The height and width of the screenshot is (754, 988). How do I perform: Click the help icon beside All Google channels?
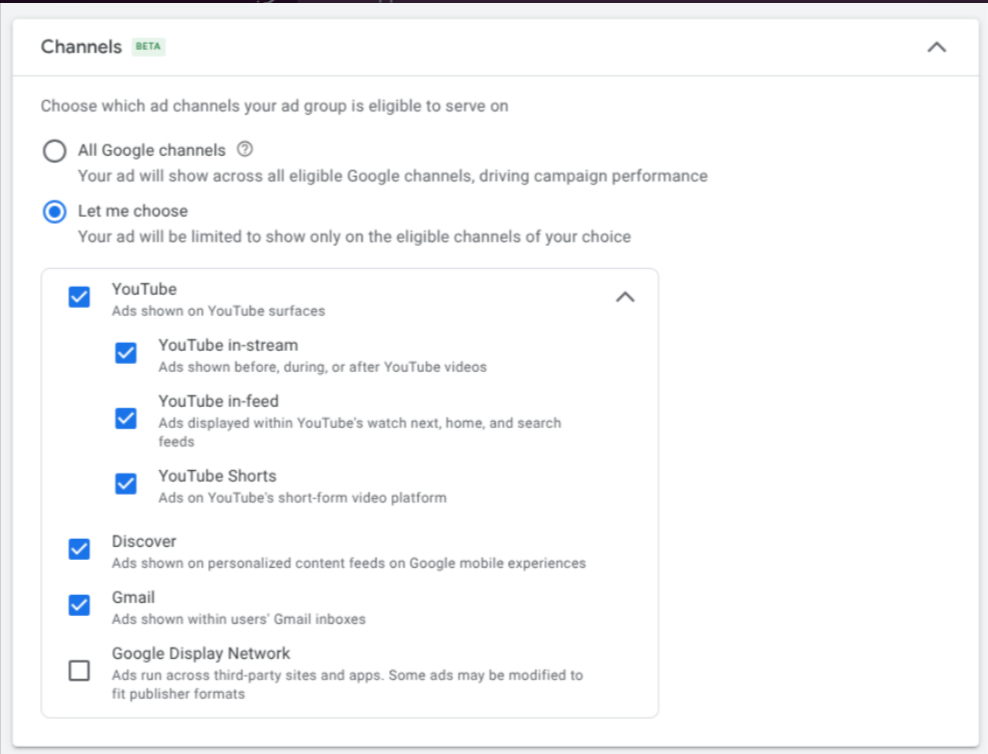click(x=245, y=150)
